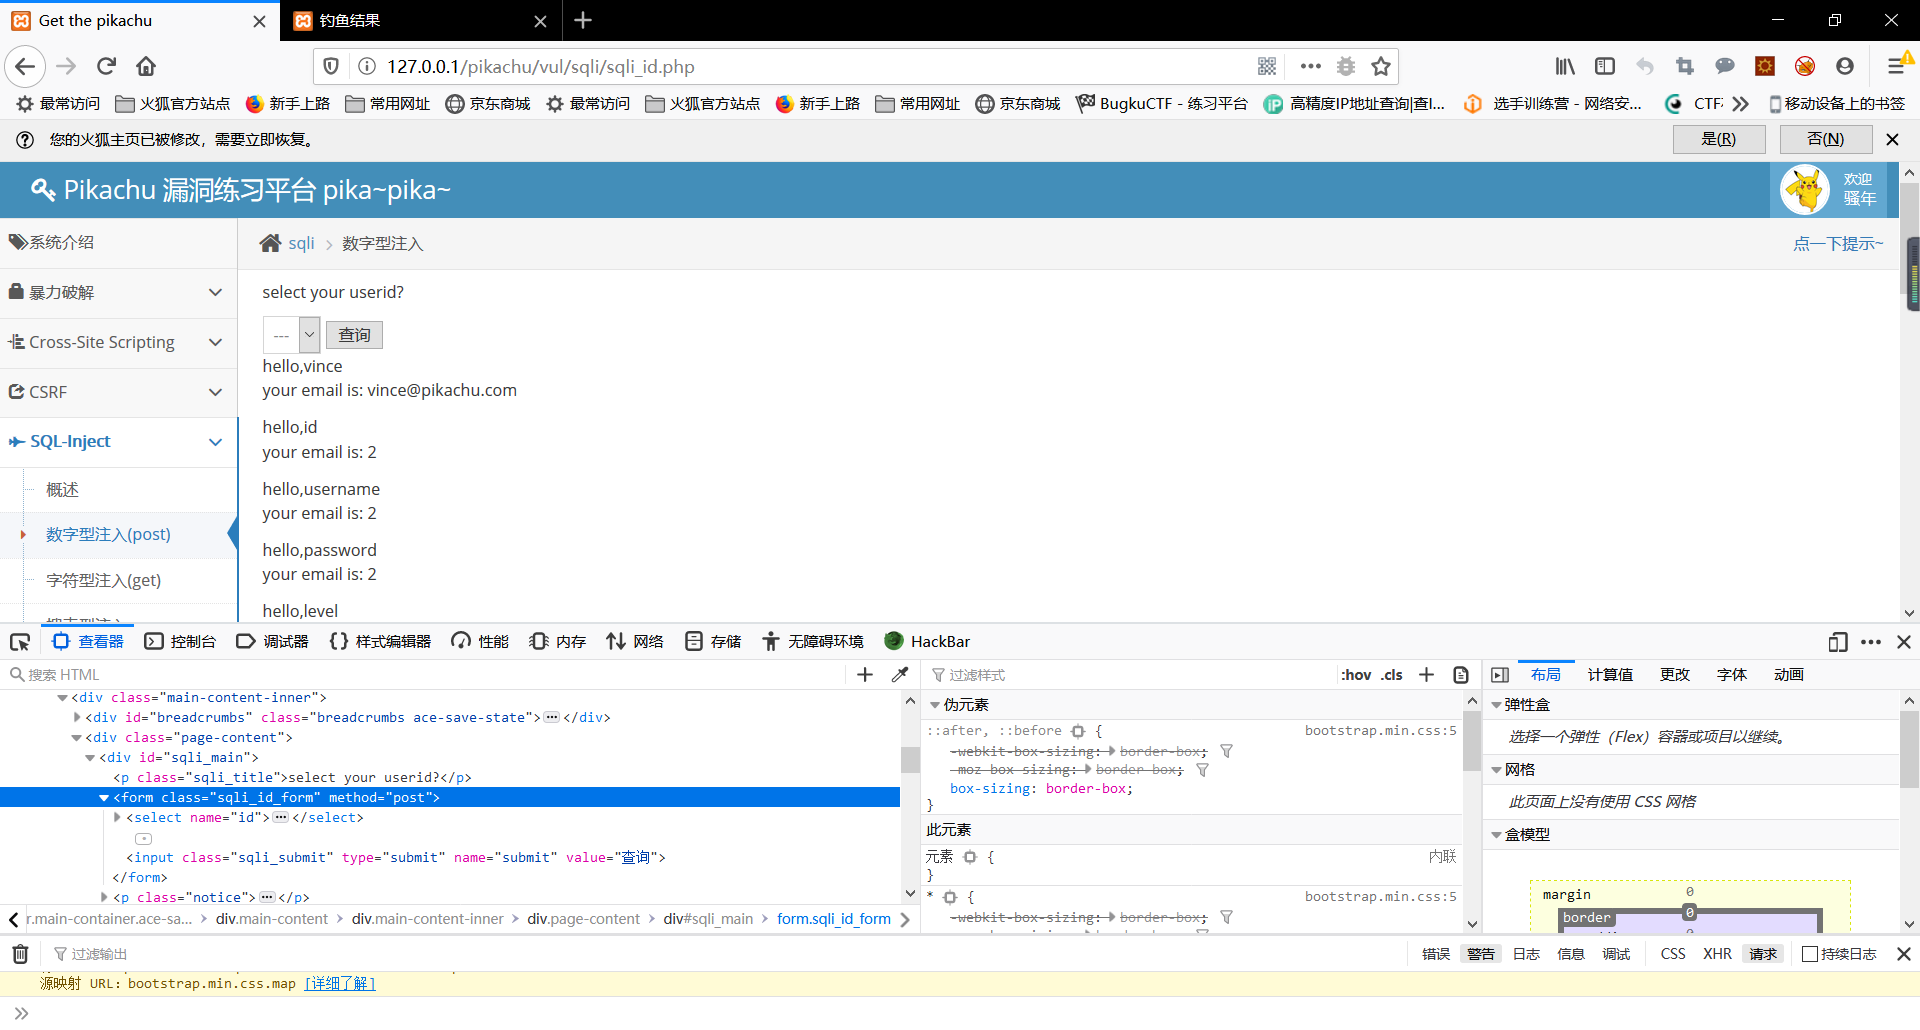
Task: Click the Pikachu user avatar
Action: point(1805,190)
